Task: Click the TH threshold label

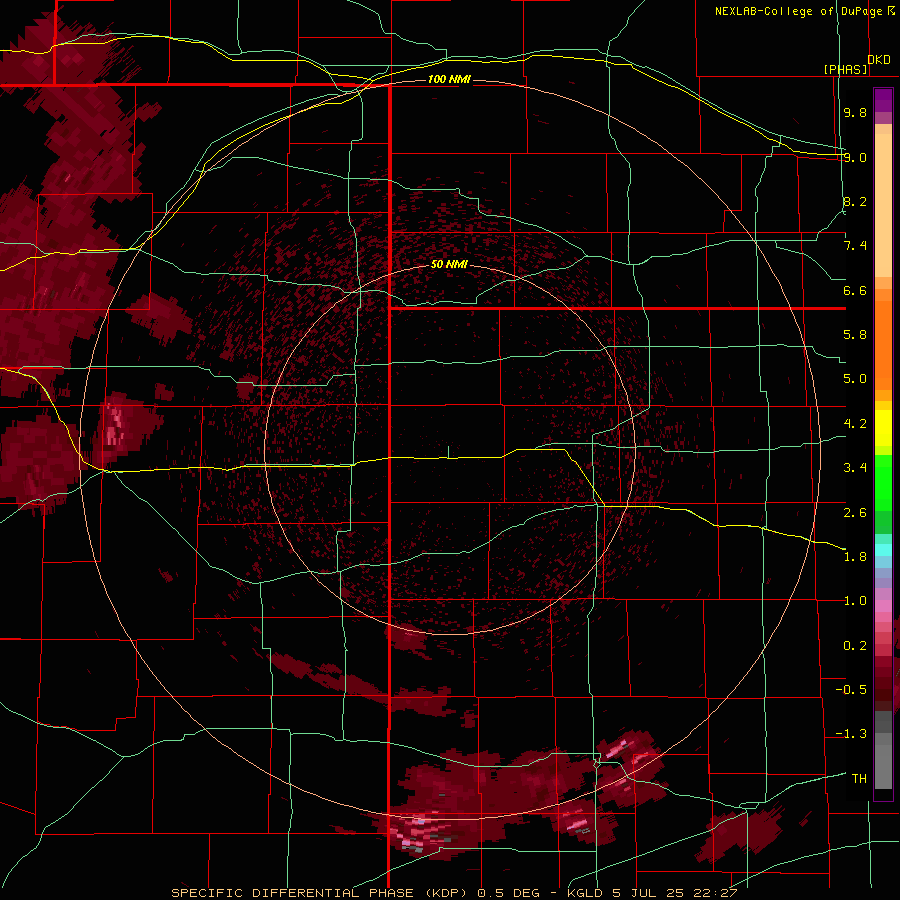Action: (x=859, y=779)
